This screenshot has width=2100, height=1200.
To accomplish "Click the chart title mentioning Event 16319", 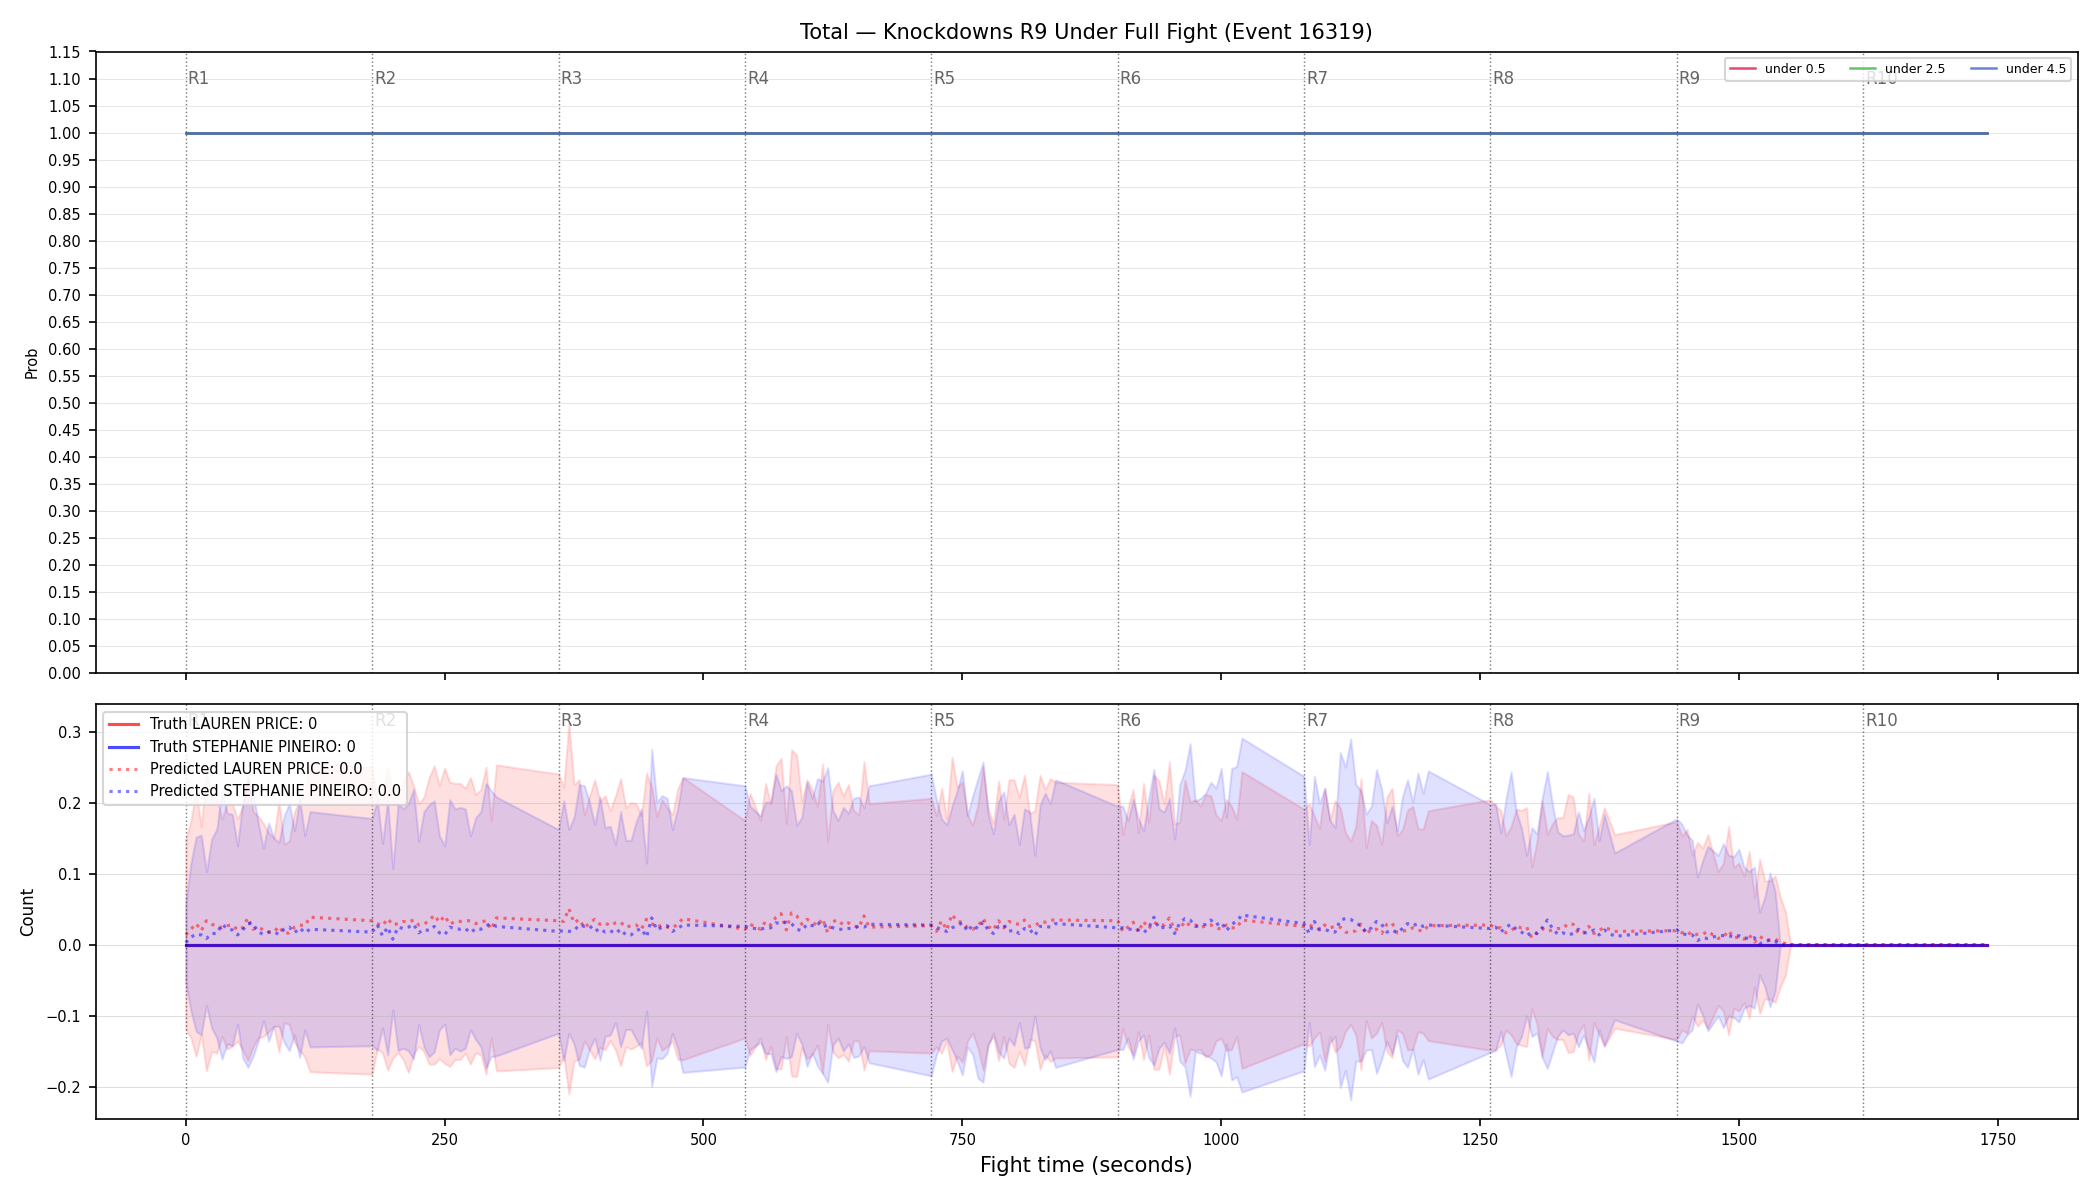I will click(1086, 32).
